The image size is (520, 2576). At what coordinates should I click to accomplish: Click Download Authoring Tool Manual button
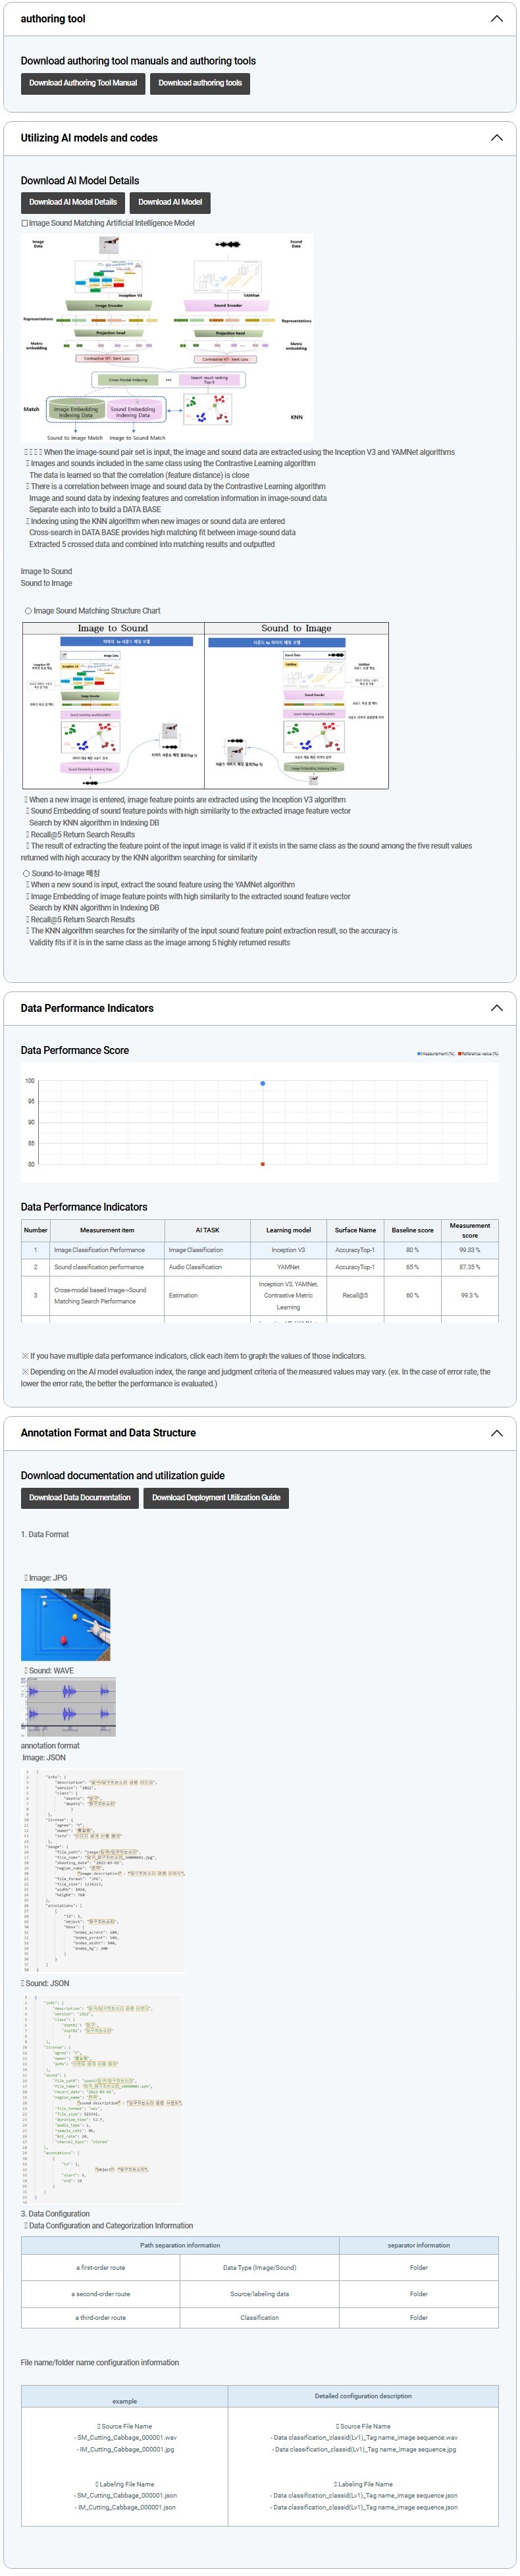click(x=83, y=83)
